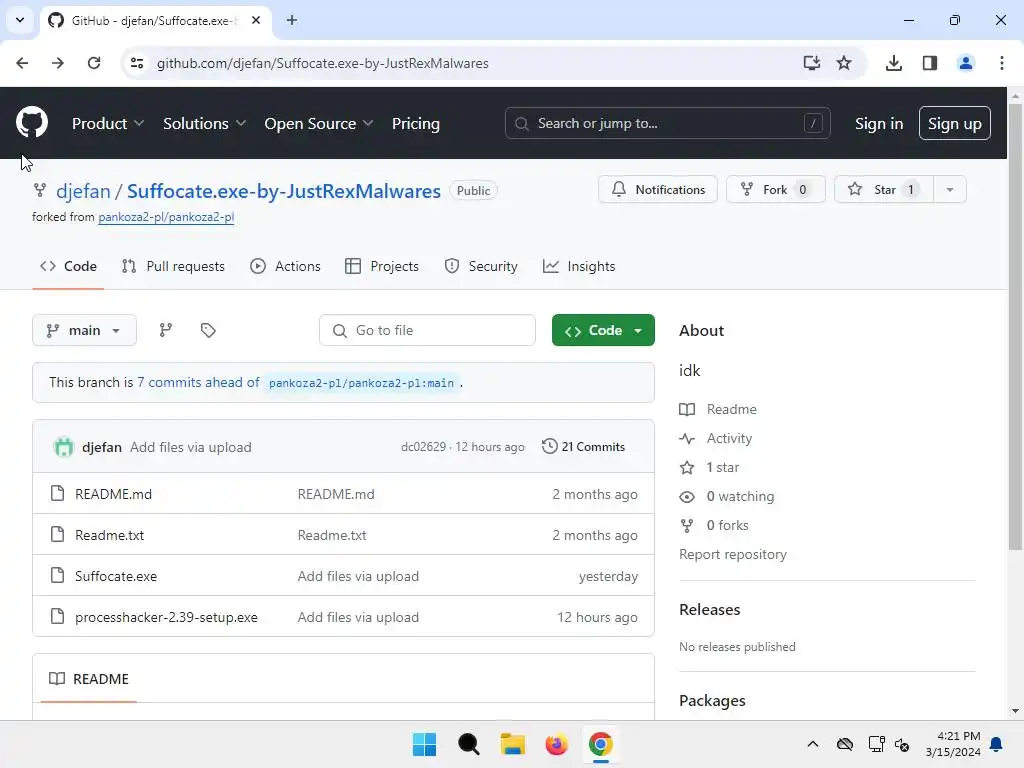1024x768 pixels.
Task: Click the djefan avatar in the commit row
Action: click(64, 447)
